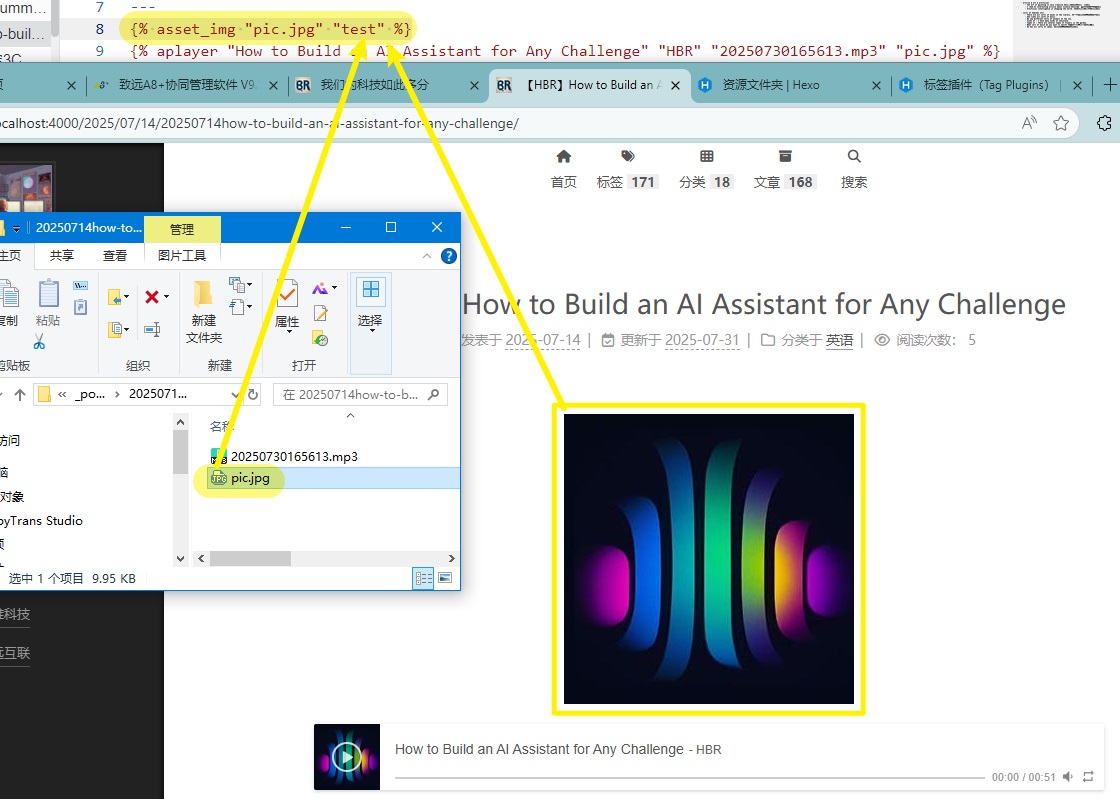This screenshot has height=799, width=1120.
Task: Click the New item icon in Explorer ribbon
Action: pyautogui.click(x=237, y=286)
